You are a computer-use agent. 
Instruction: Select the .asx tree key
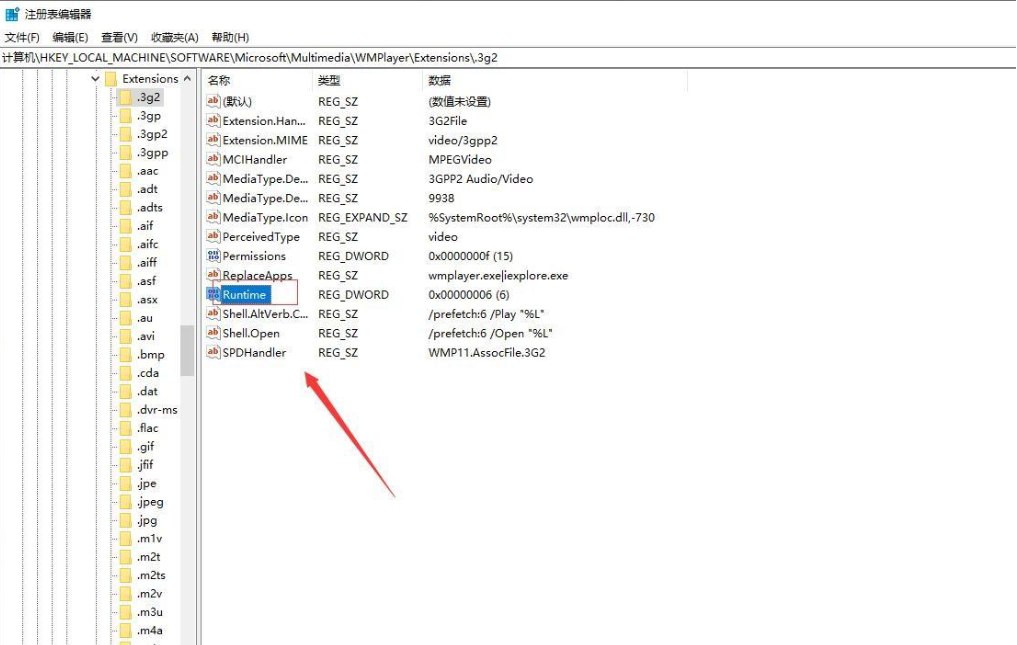coord(147,300)
